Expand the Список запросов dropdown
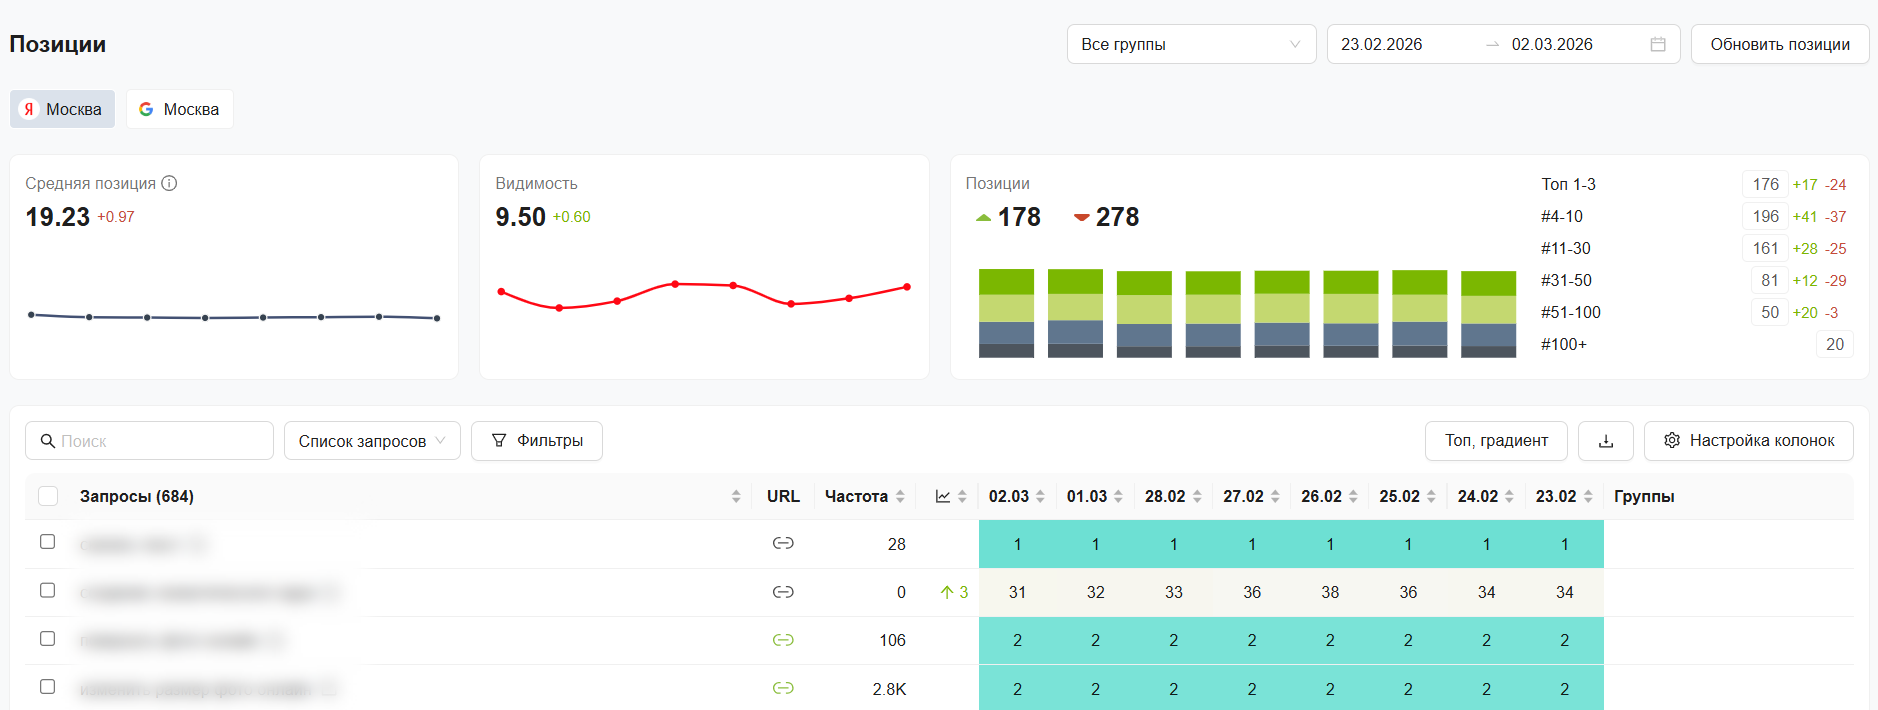The image size is (1878, 710). (x=372, y=441)
